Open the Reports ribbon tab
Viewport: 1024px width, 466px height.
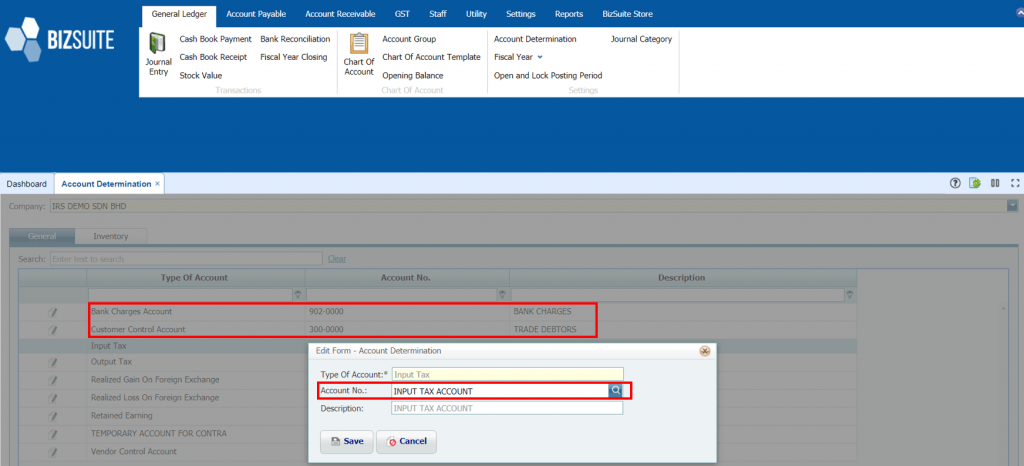569,14
